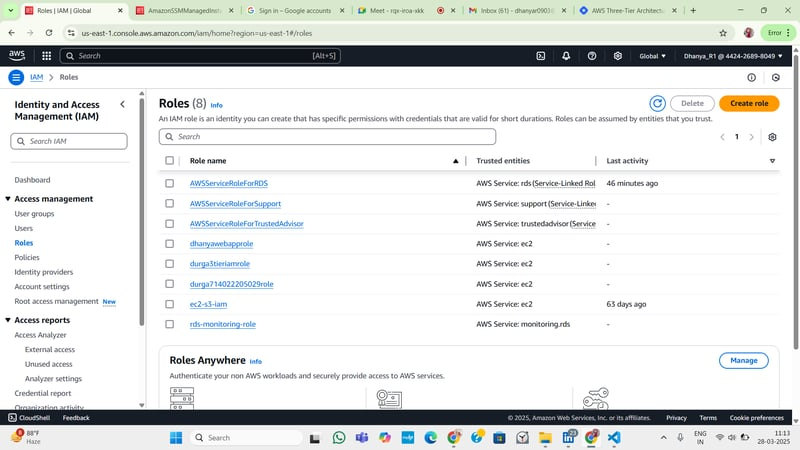Click the Create role button
The image size is (800, 450).
pos(749,104)
